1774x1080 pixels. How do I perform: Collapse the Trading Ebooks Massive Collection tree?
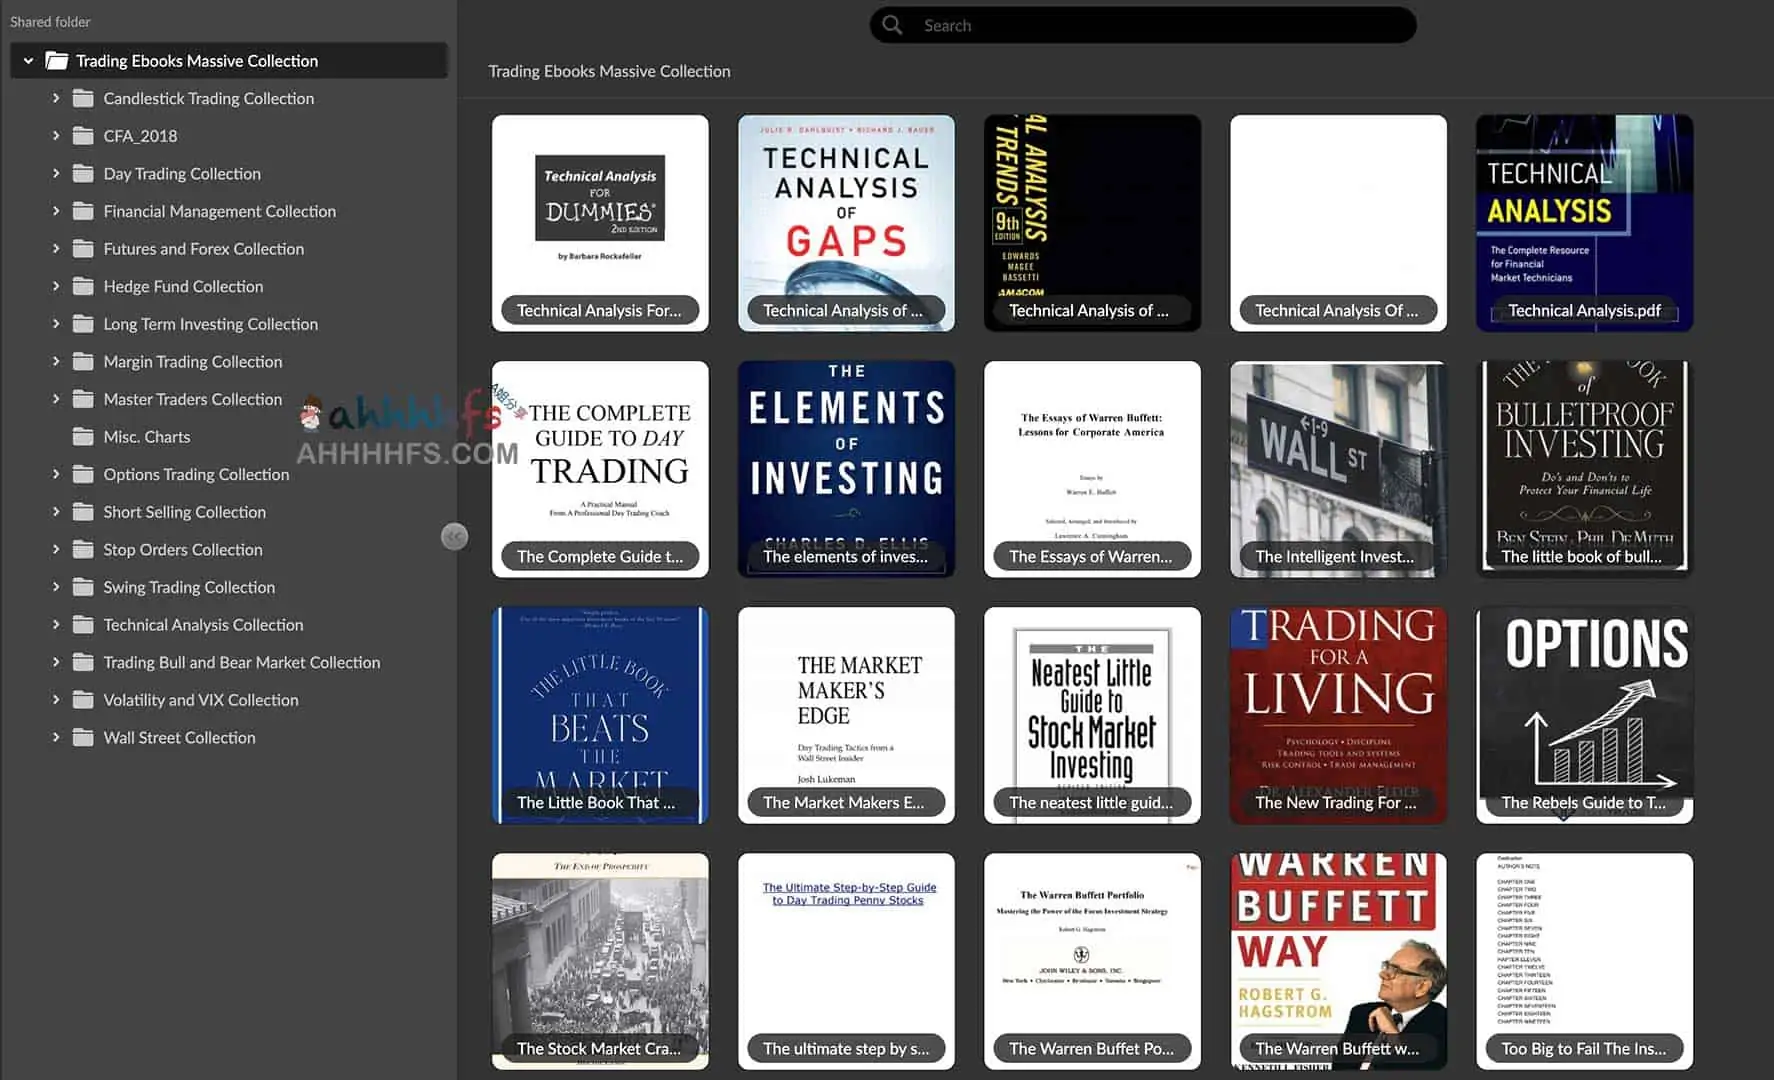click(x=28, y=61)
